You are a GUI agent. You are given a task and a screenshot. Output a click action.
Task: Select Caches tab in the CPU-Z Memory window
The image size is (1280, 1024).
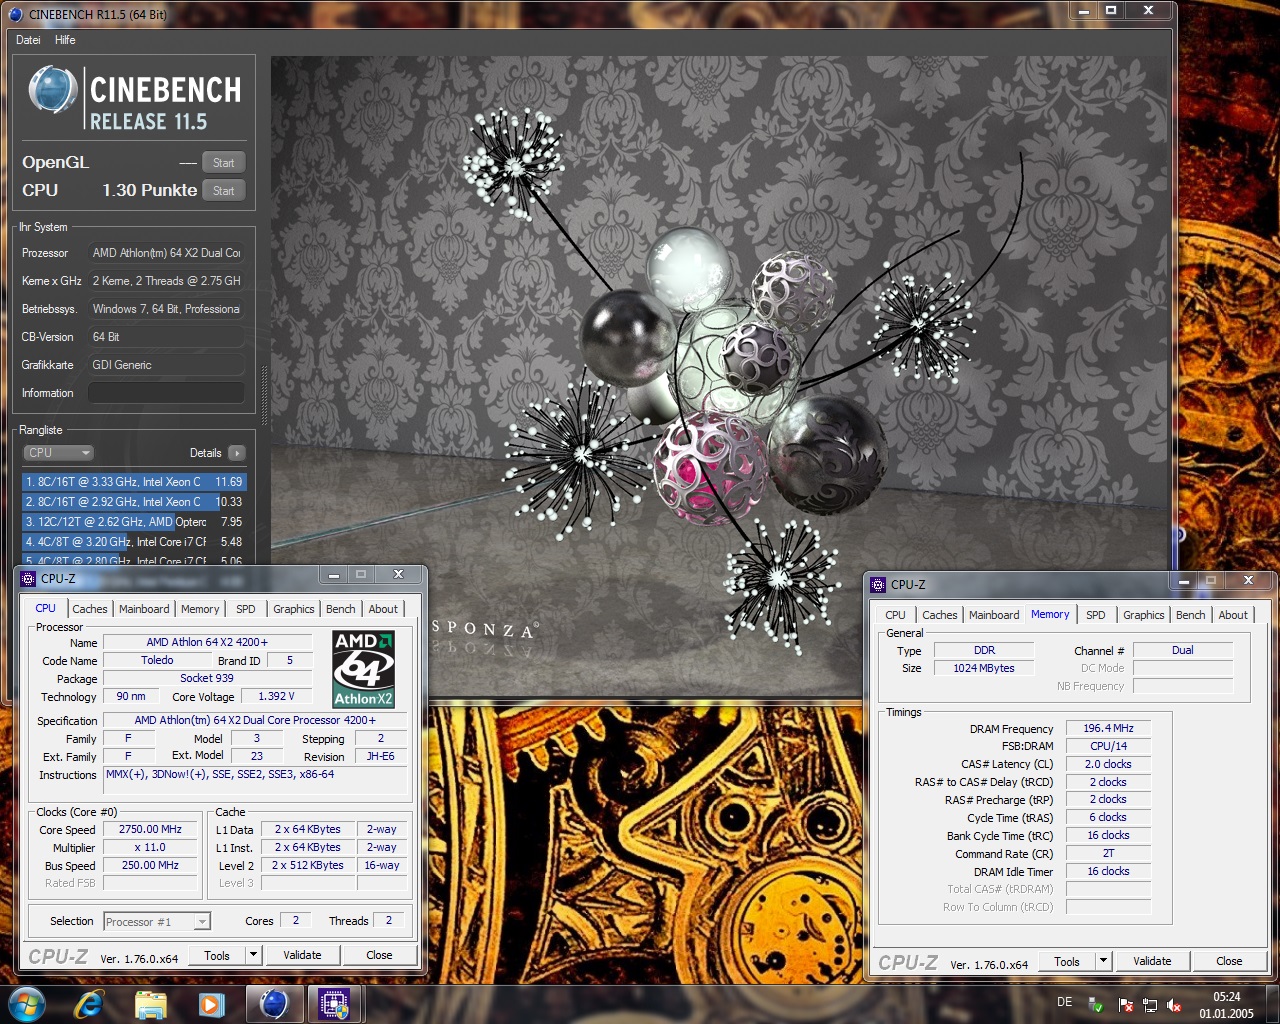(x=939, y=615)
